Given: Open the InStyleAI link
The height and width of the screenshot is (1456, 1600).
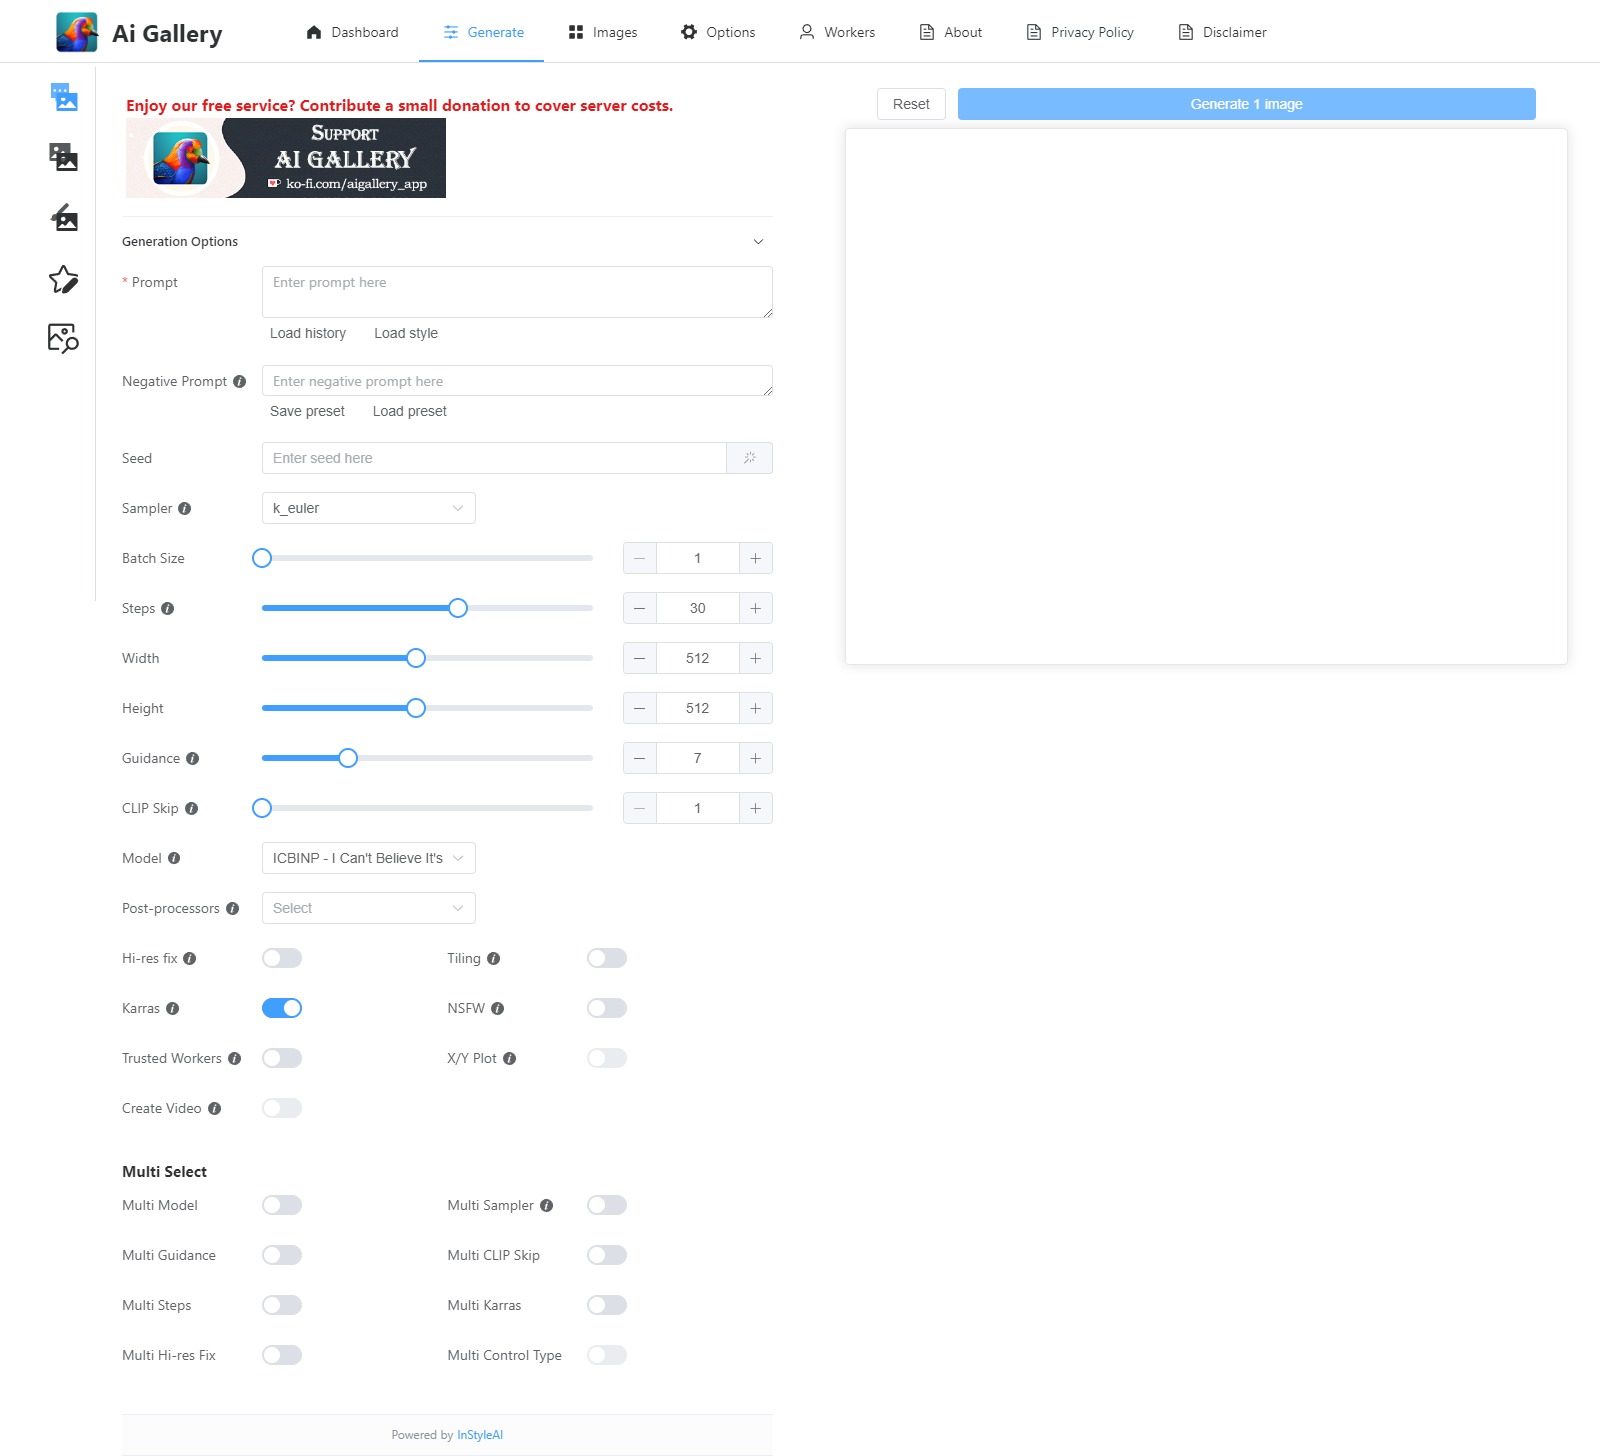Looking at the screenshot, I should tap(480, 1435).
